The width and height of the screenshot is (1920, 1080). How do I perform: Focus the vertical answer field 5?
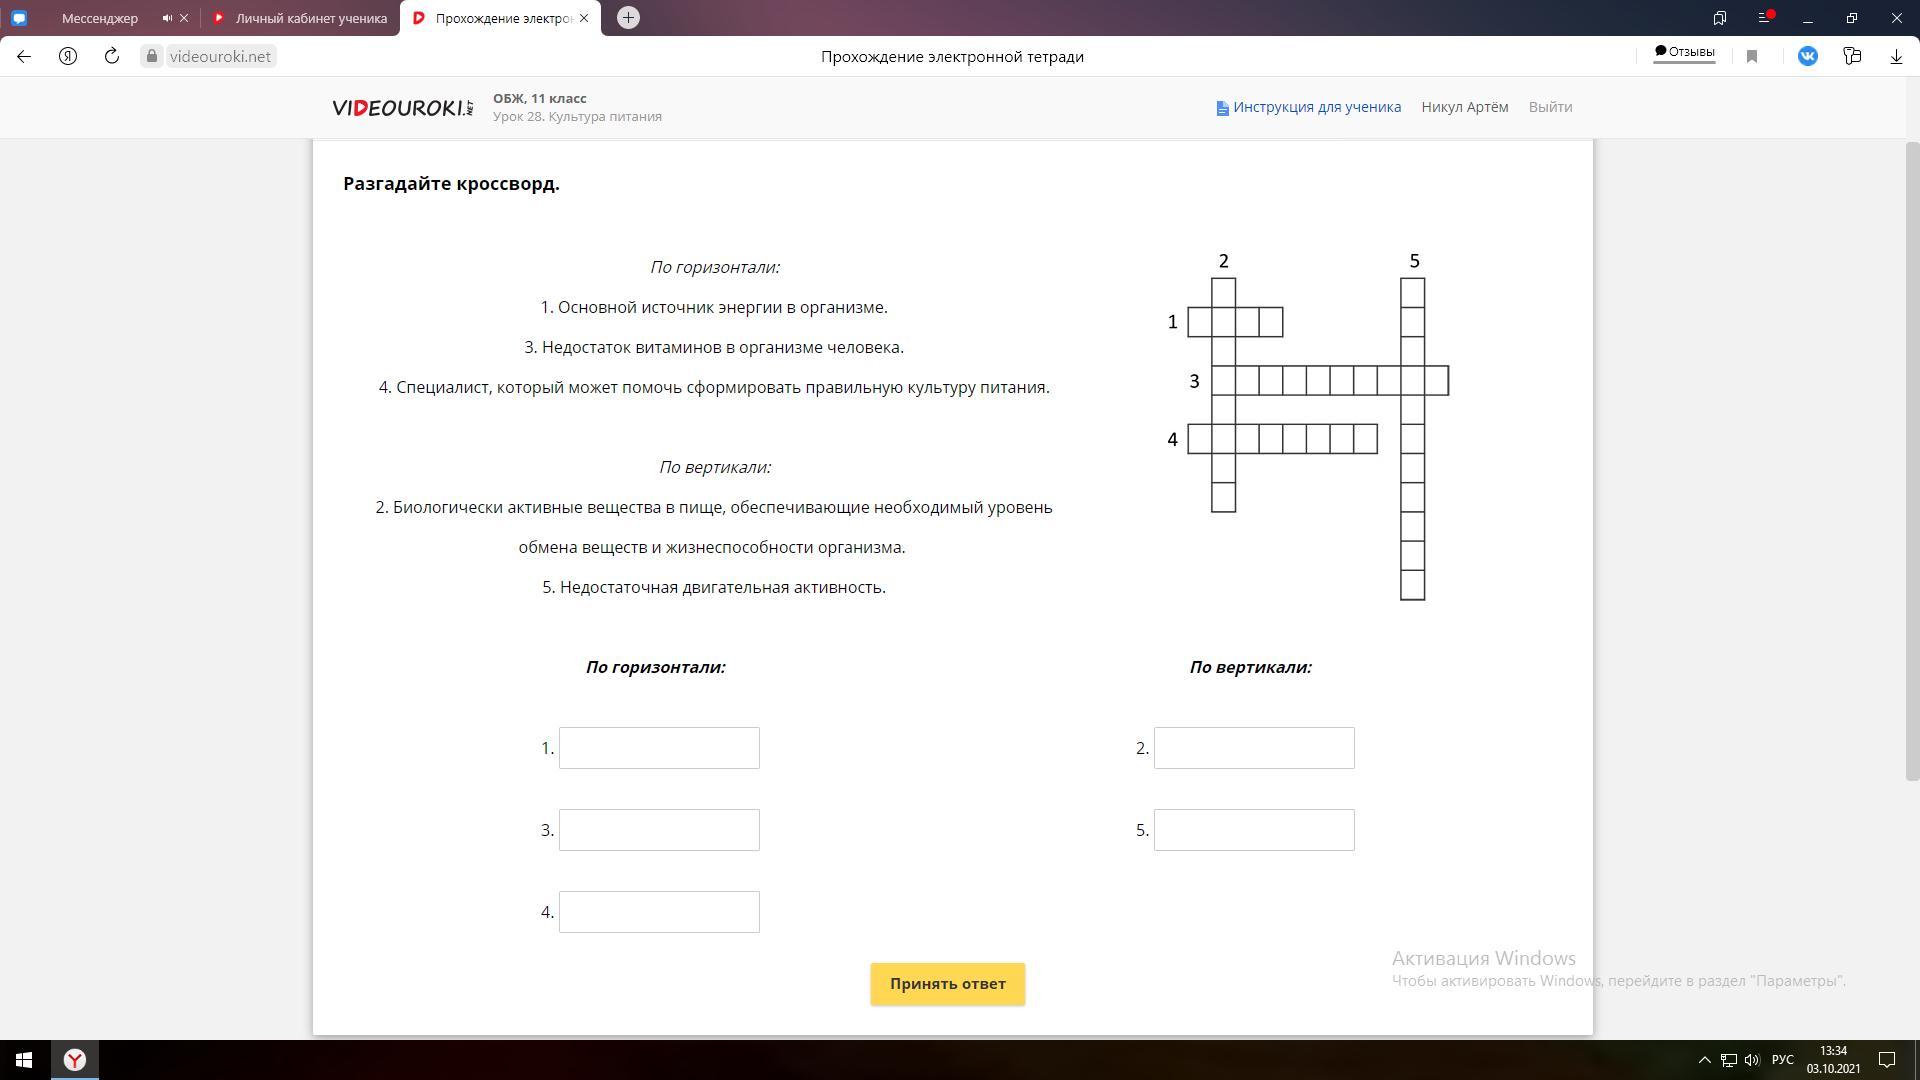(x=1254, y=830)
